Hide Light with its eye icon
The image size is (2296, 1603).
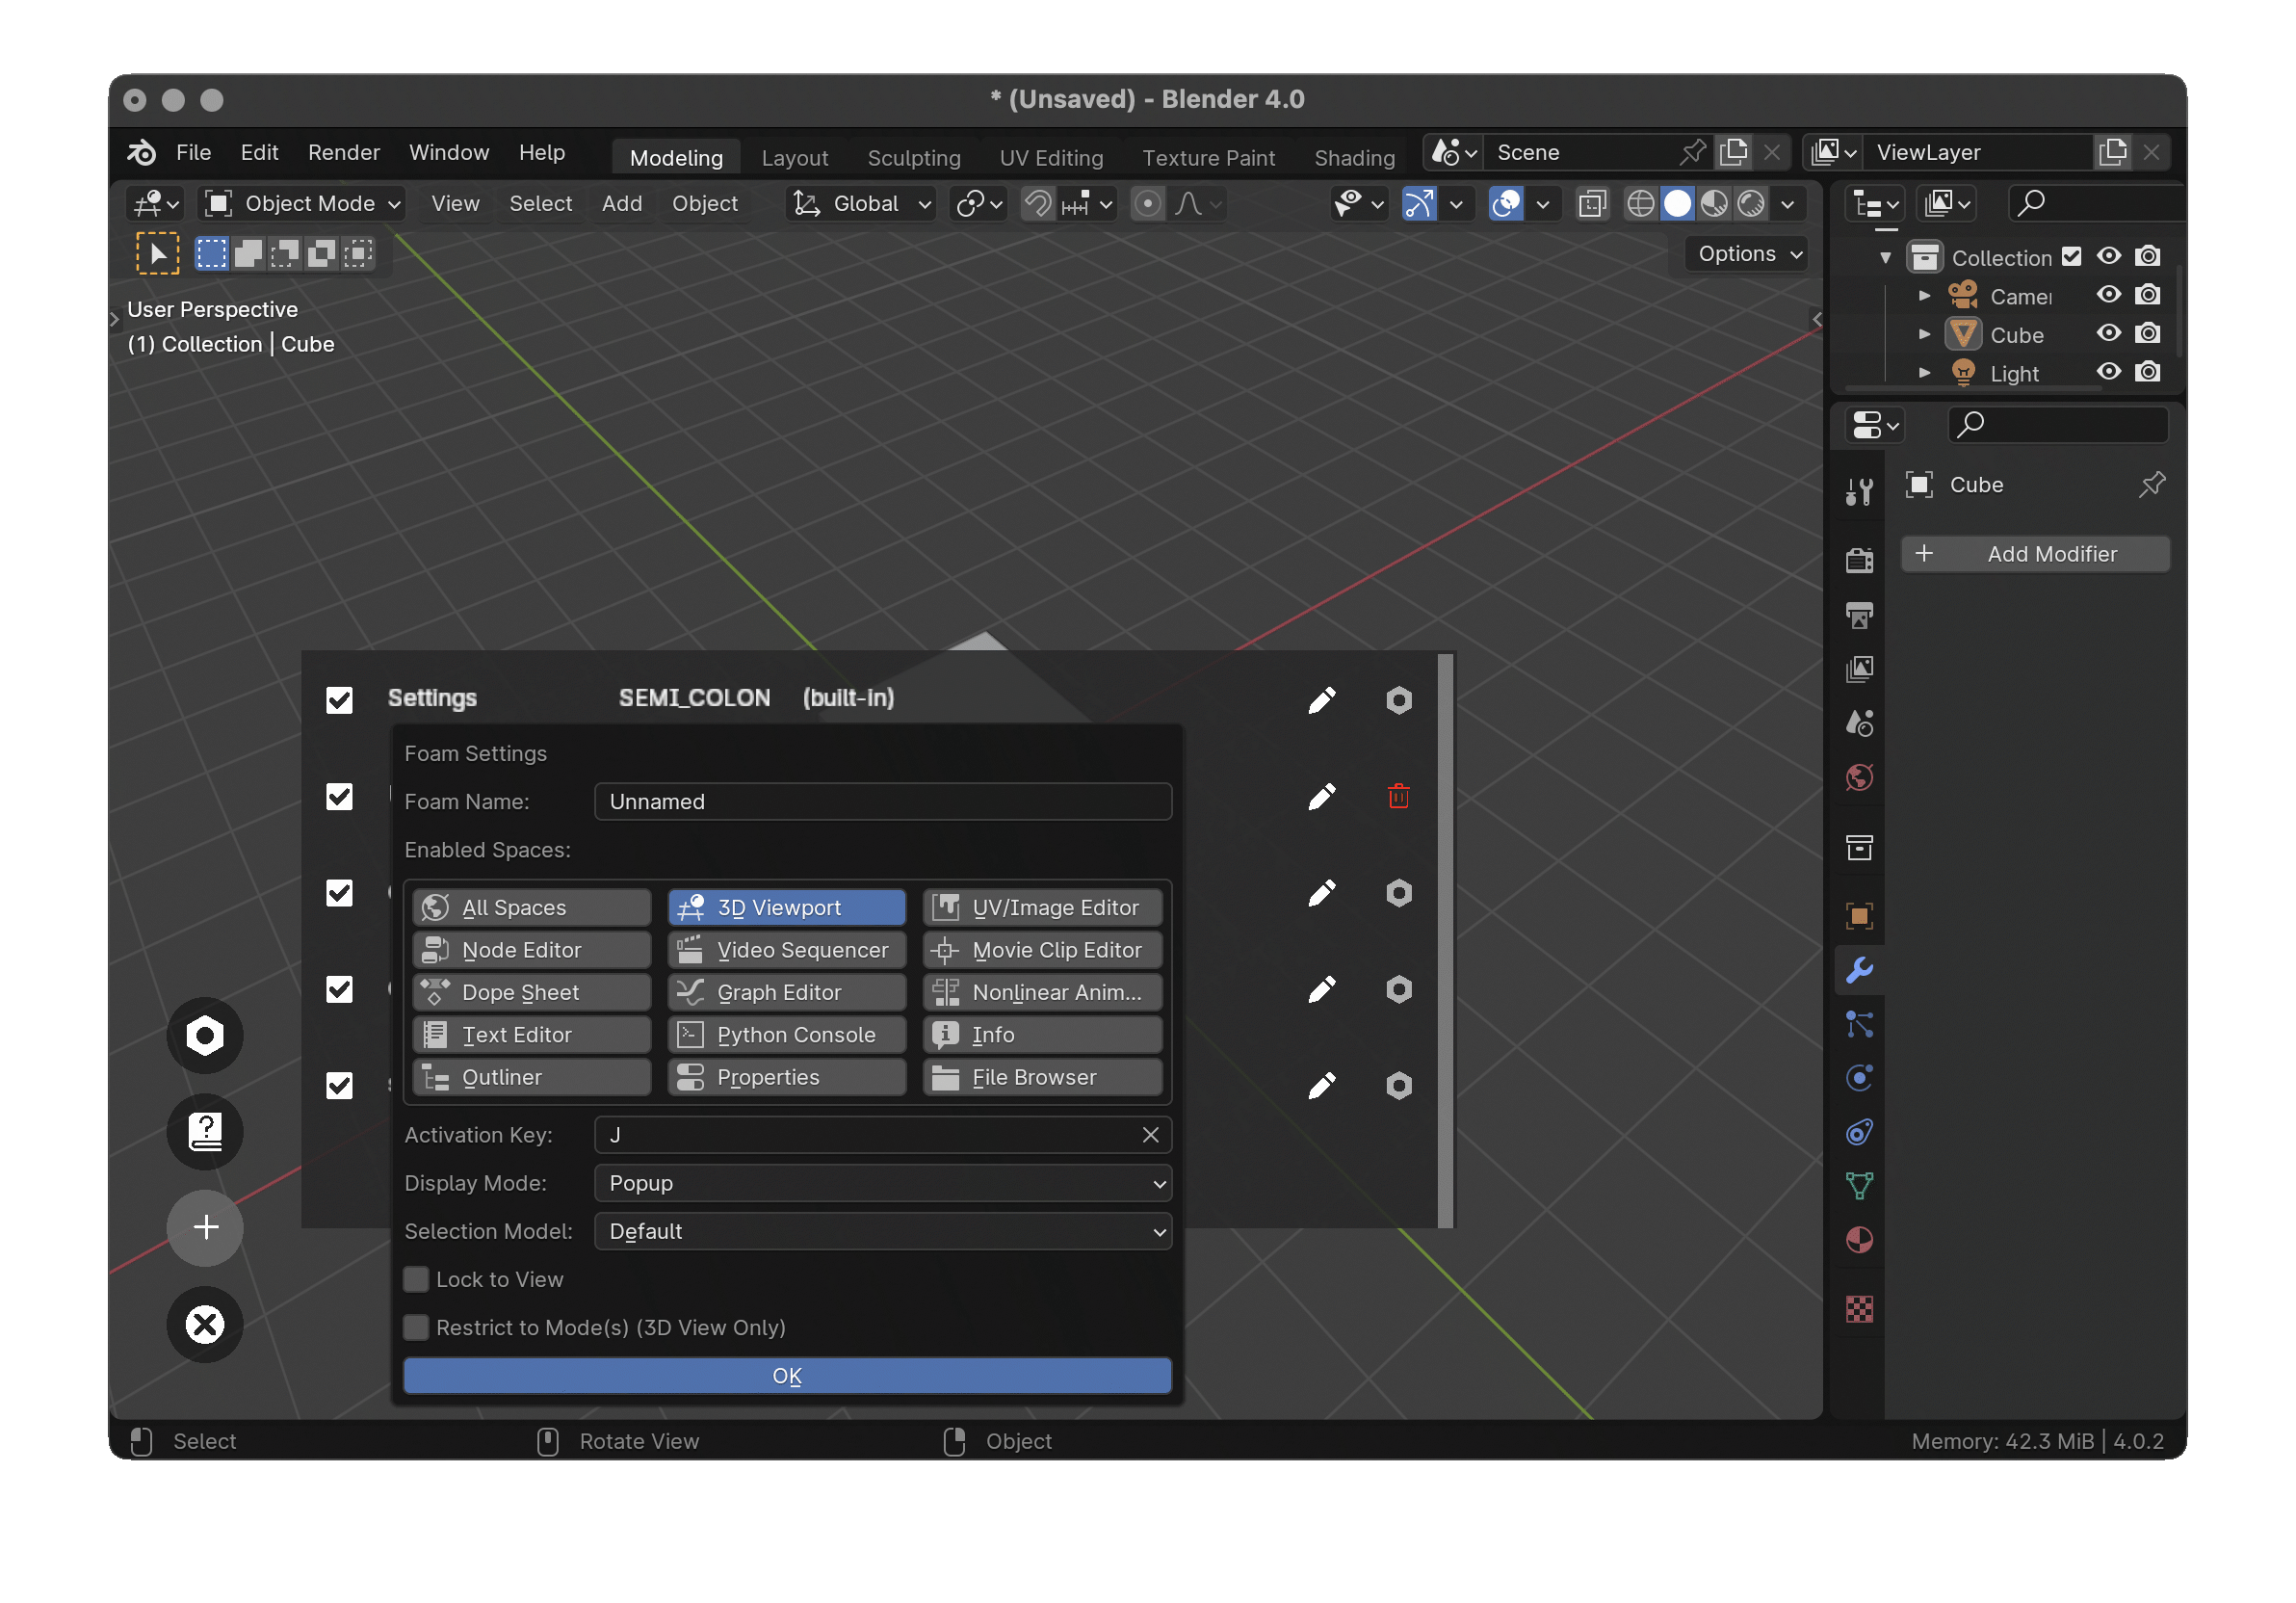click(x=2108, y=372)
